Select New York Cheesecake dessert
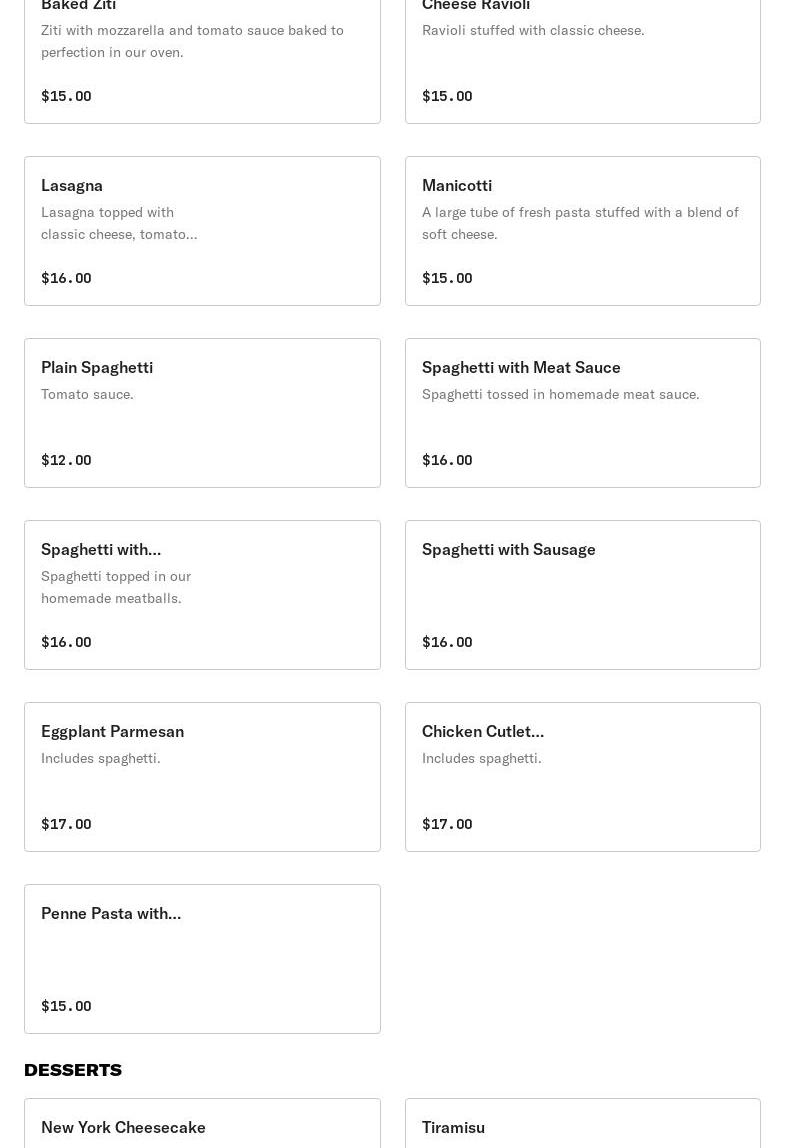This screenshot has width=785, height=1148. click(202, 1123)
